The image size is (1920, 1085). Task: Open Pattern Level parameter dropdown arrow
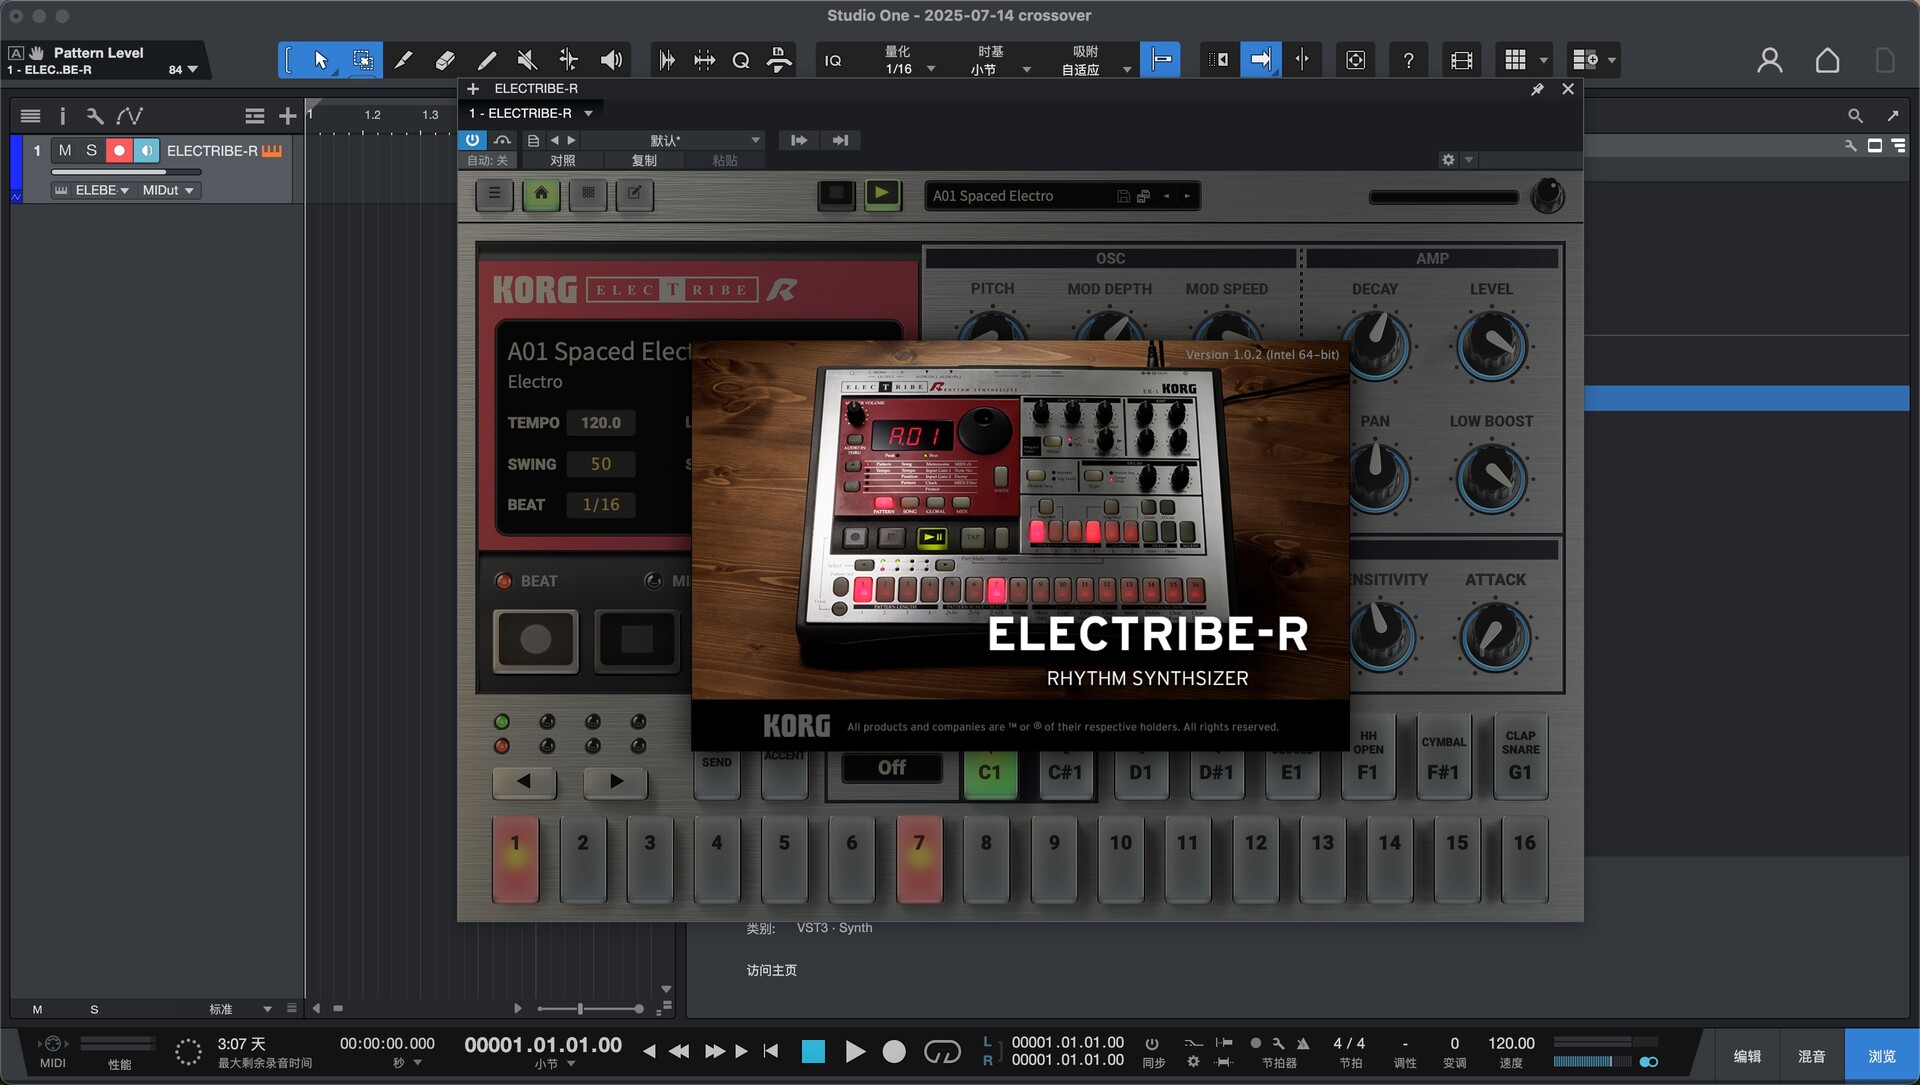coord(192,69)
